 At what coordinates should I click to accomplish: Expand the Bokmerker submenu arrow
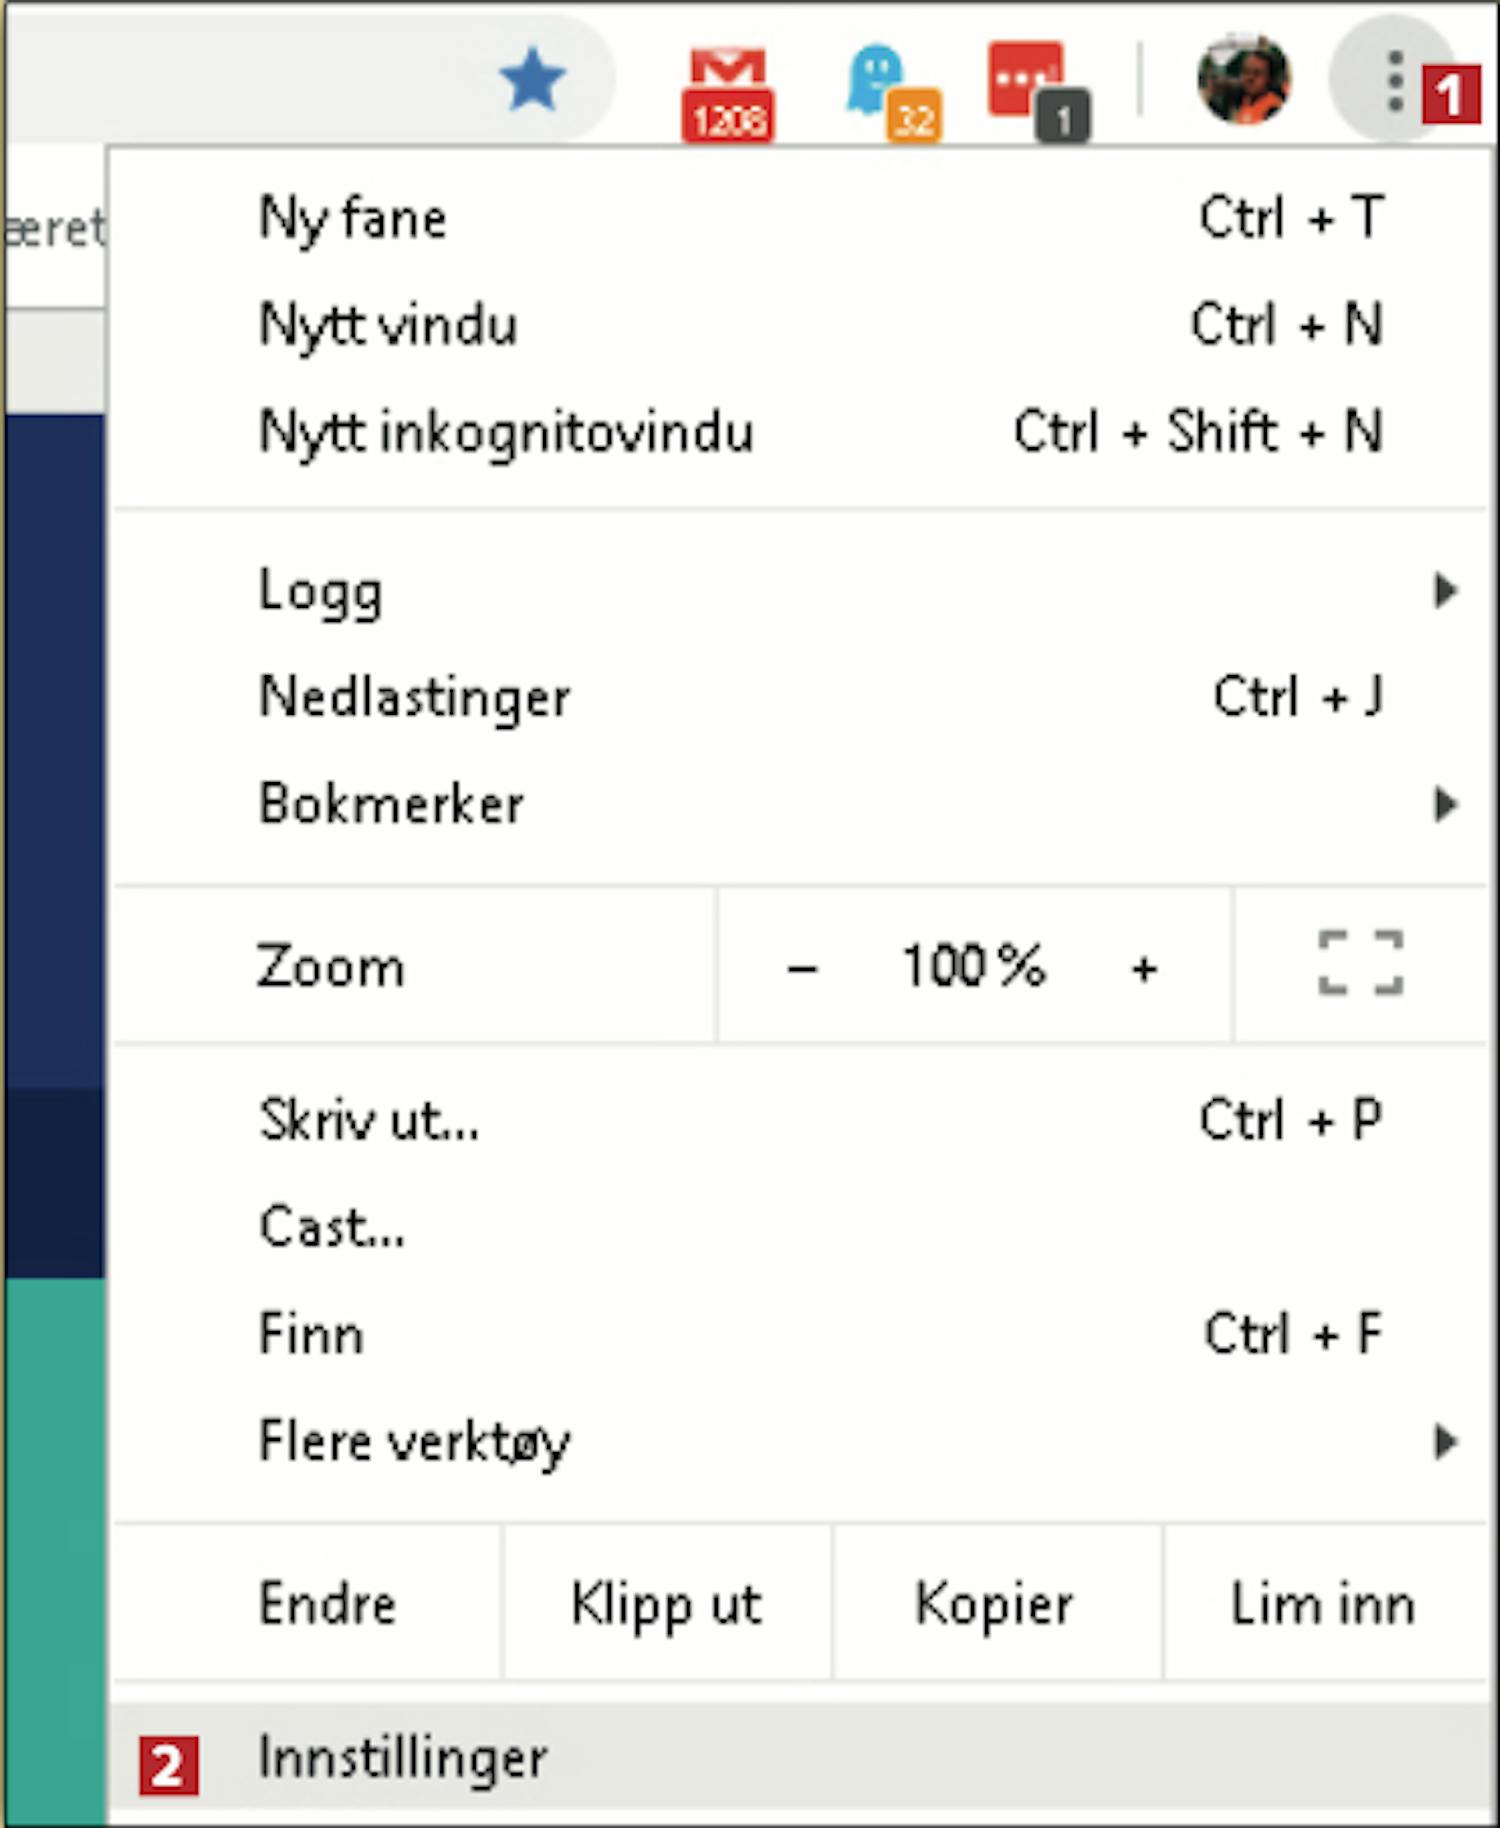click(x=1444, y=804)
